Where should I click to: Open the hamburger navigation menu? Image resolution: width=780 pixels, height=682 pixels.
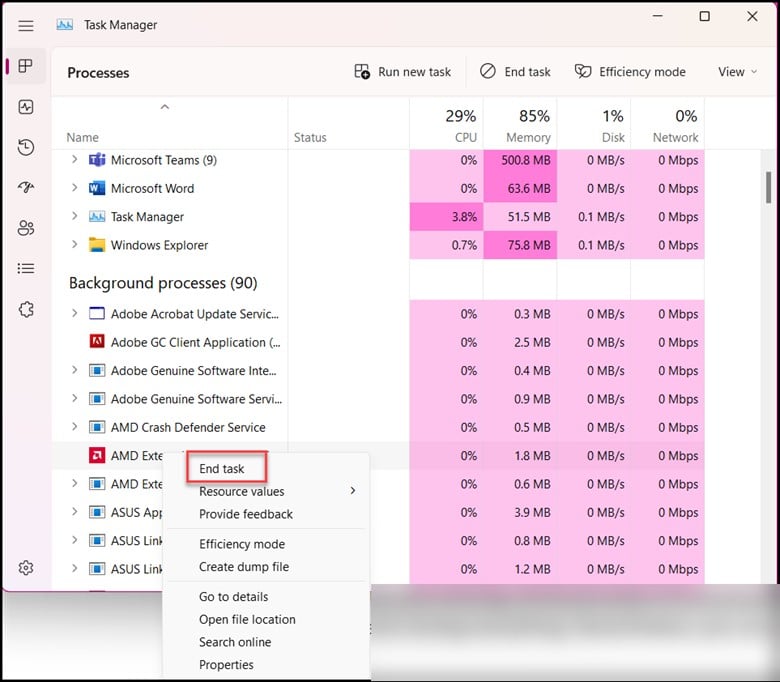[x=26, y=25]
